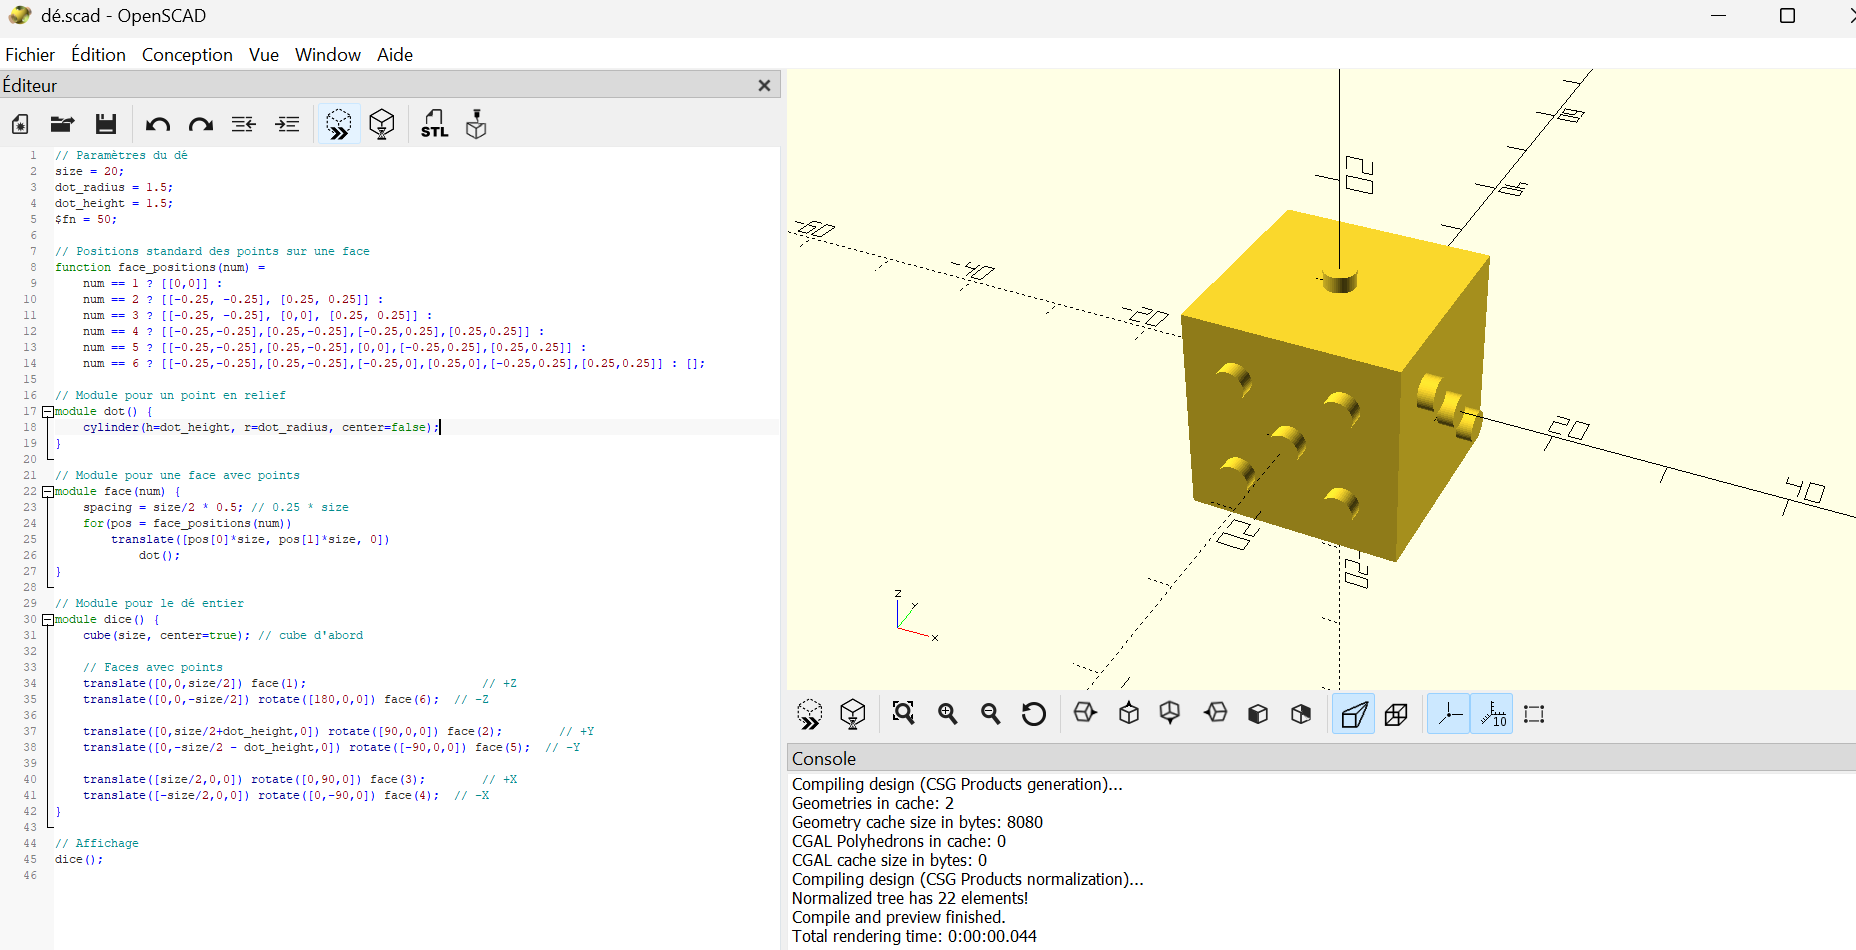
Task: Render the design with the hourglass cube icon
Action: click(x=381, y=124)
